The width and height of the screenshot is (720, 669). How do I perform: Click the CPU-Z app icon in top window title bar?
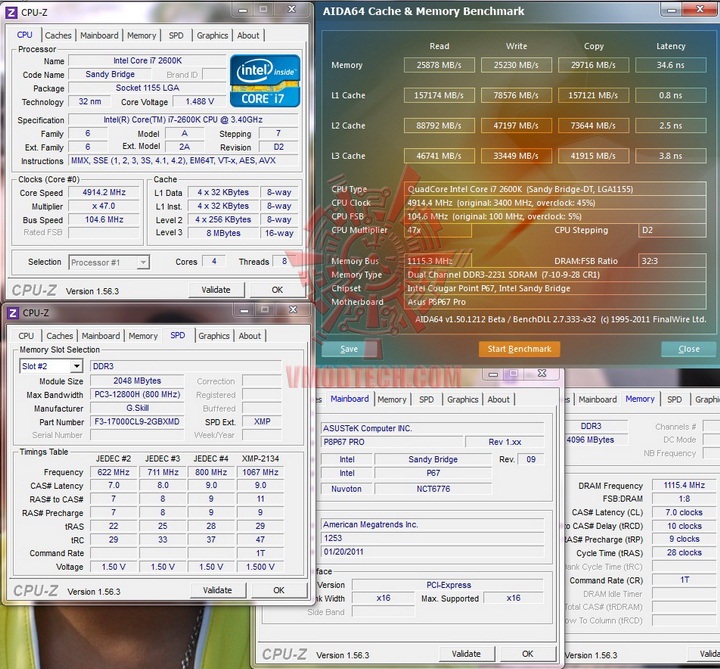(11, 12)
